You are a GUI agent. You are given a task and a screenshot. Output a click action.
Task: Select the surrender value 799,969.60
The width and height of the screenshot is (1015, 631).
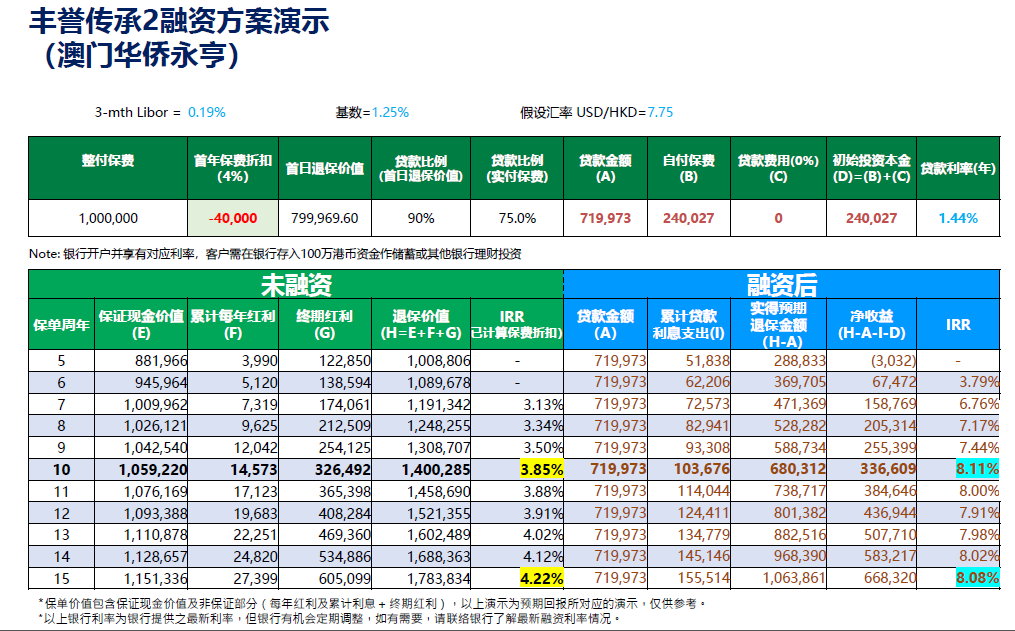324,219
